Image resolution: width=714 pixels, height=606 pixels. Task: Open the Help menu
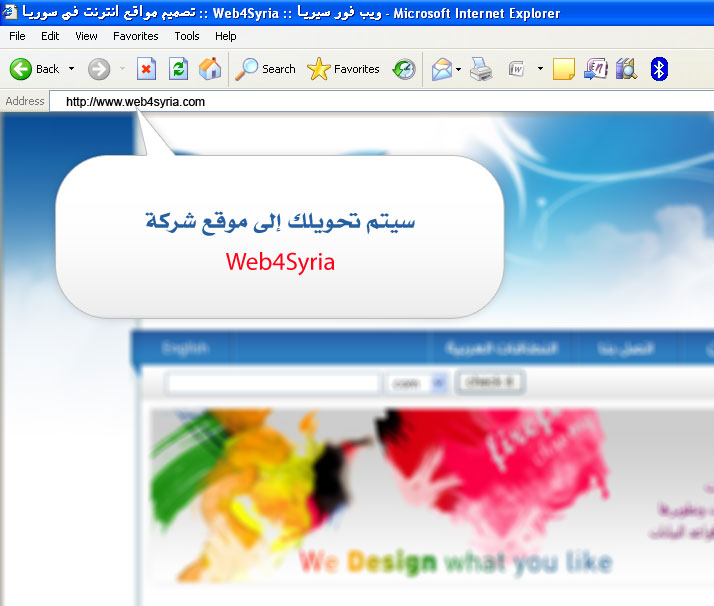pos(225,36)
